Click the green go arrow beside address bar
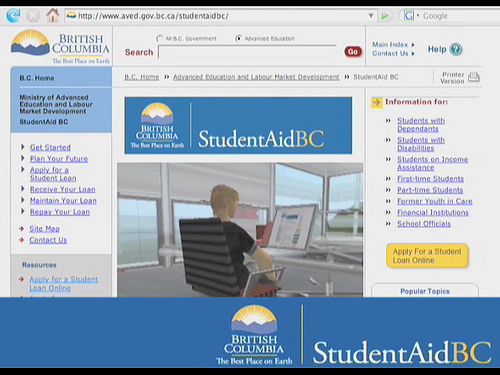 tap(385, 16)
